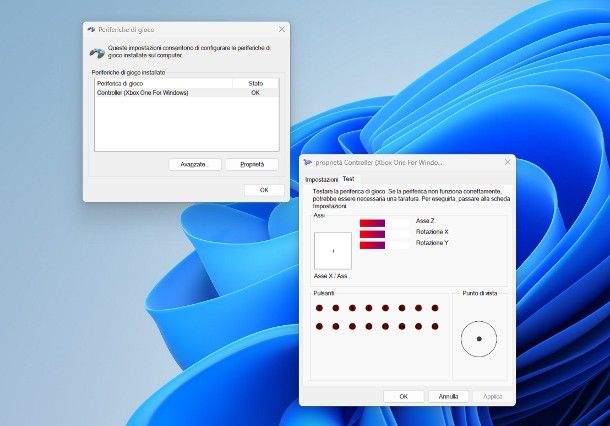Click the Asse X / Asse Y crosshair box
610x426 pixels.
[333, 251]
